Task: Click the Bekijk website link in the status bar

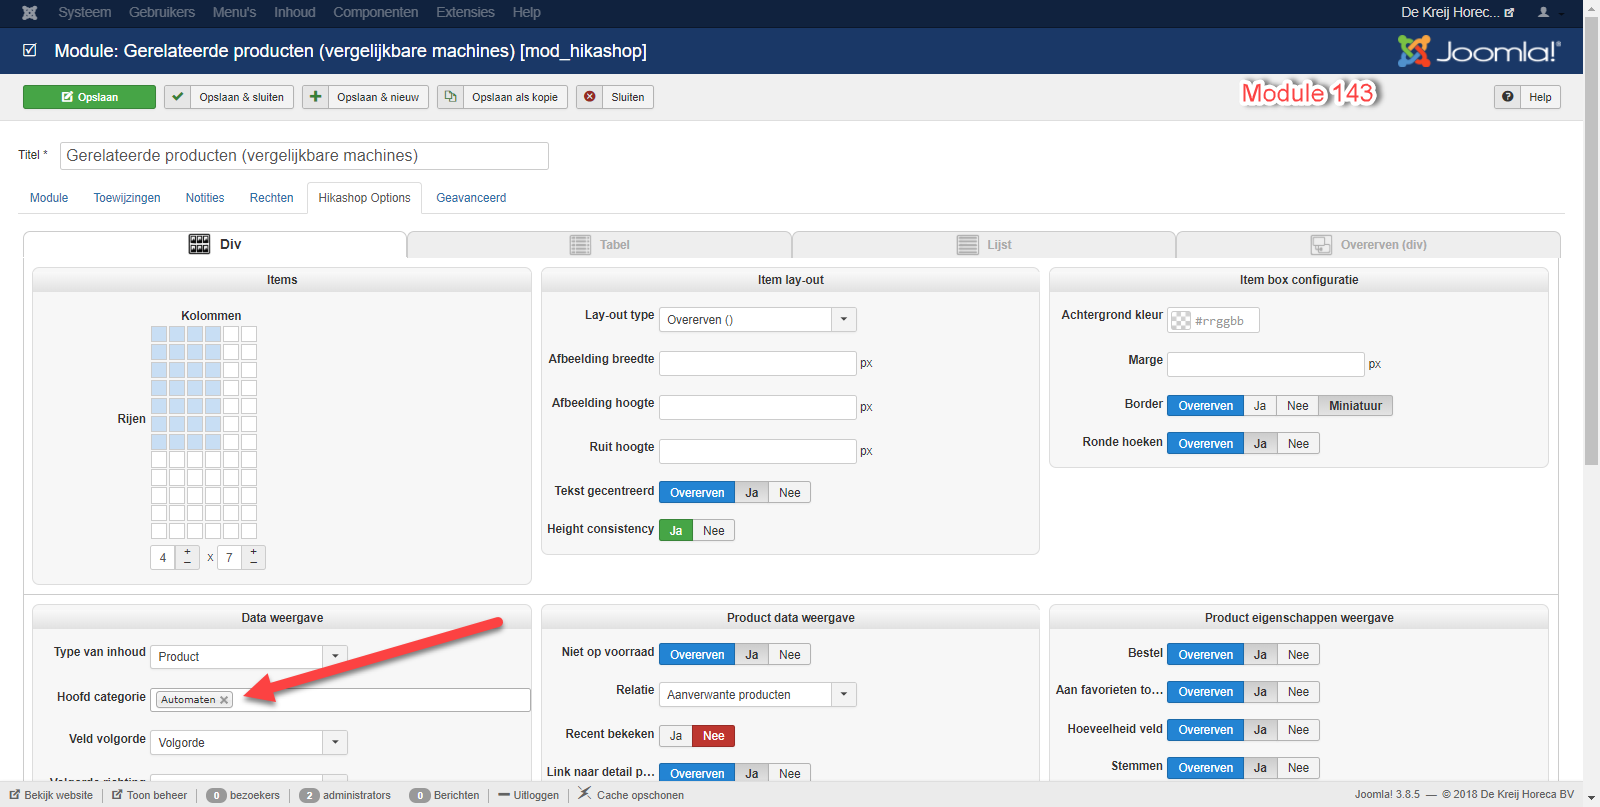Action: pyautogui.click(x=52, y=795)
